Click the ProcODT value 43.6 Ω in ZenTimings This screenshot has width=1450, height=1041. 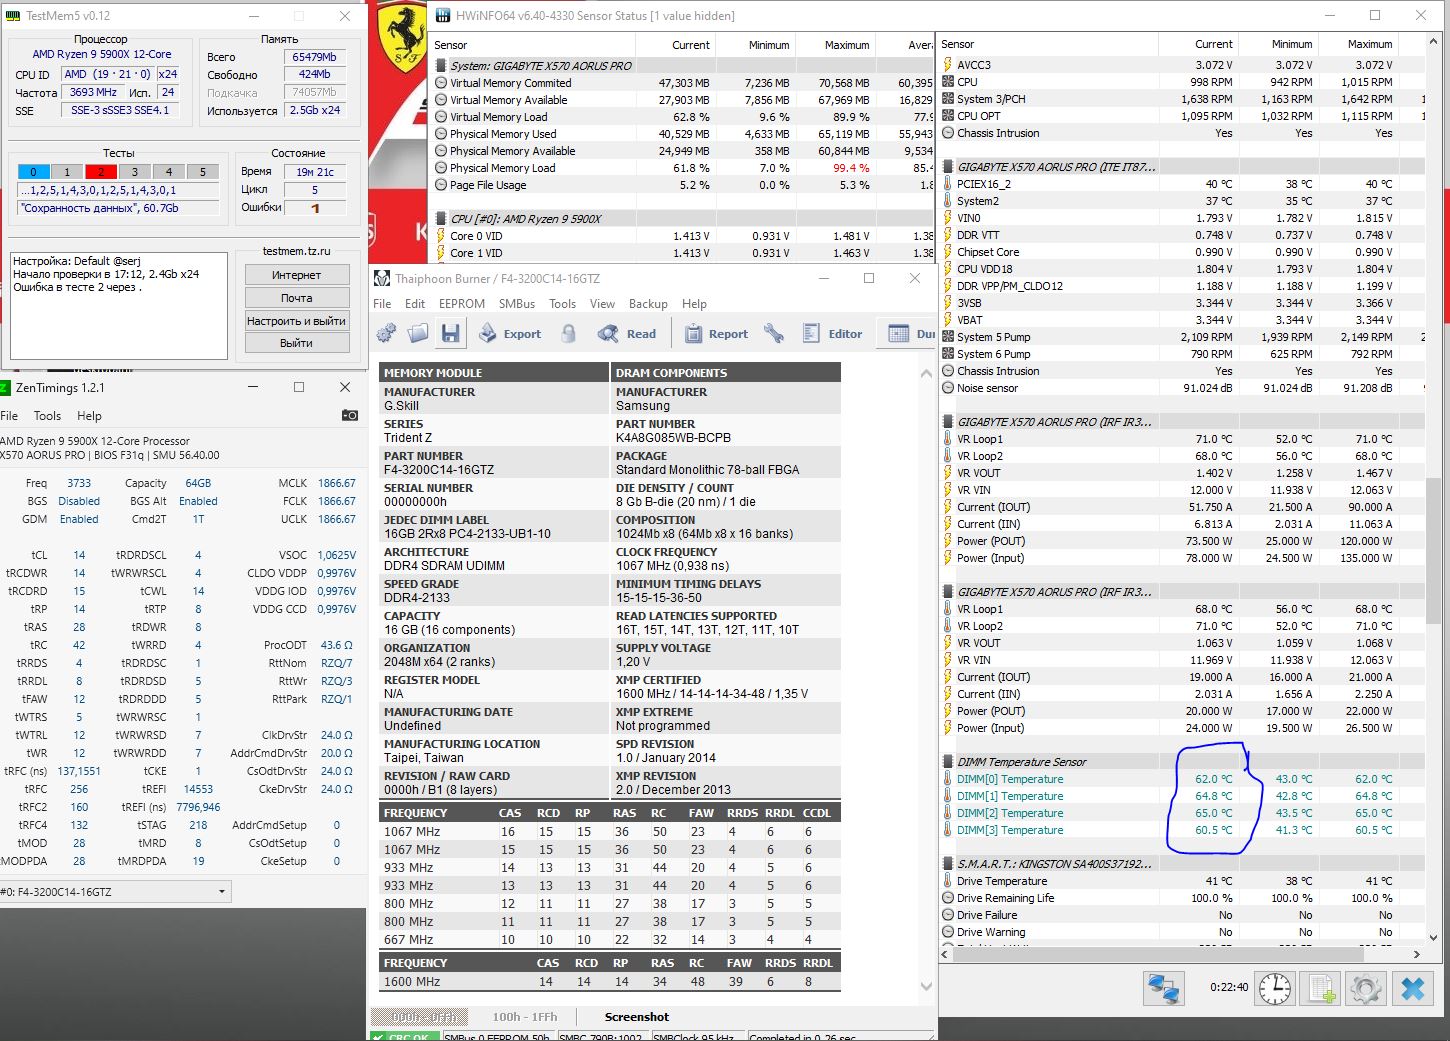click(x=336, y=645)
